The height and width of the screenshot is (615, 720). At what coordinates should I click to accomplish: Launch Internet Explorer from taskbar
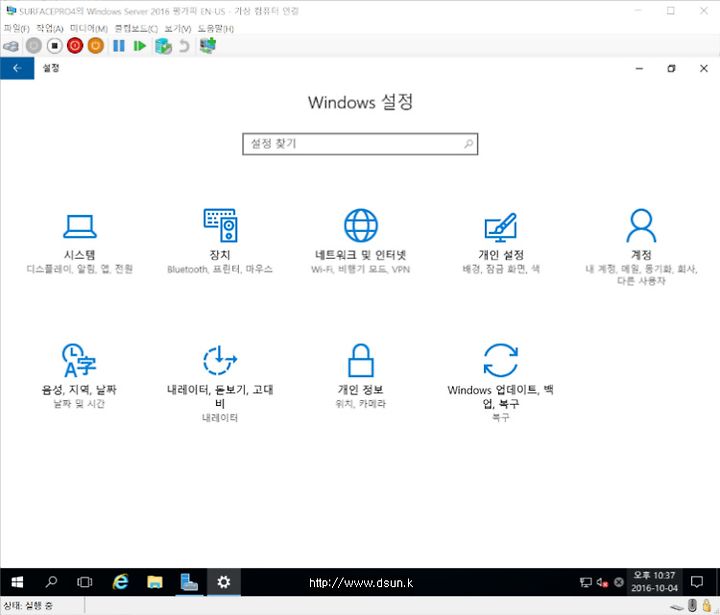tap(120, 582)
